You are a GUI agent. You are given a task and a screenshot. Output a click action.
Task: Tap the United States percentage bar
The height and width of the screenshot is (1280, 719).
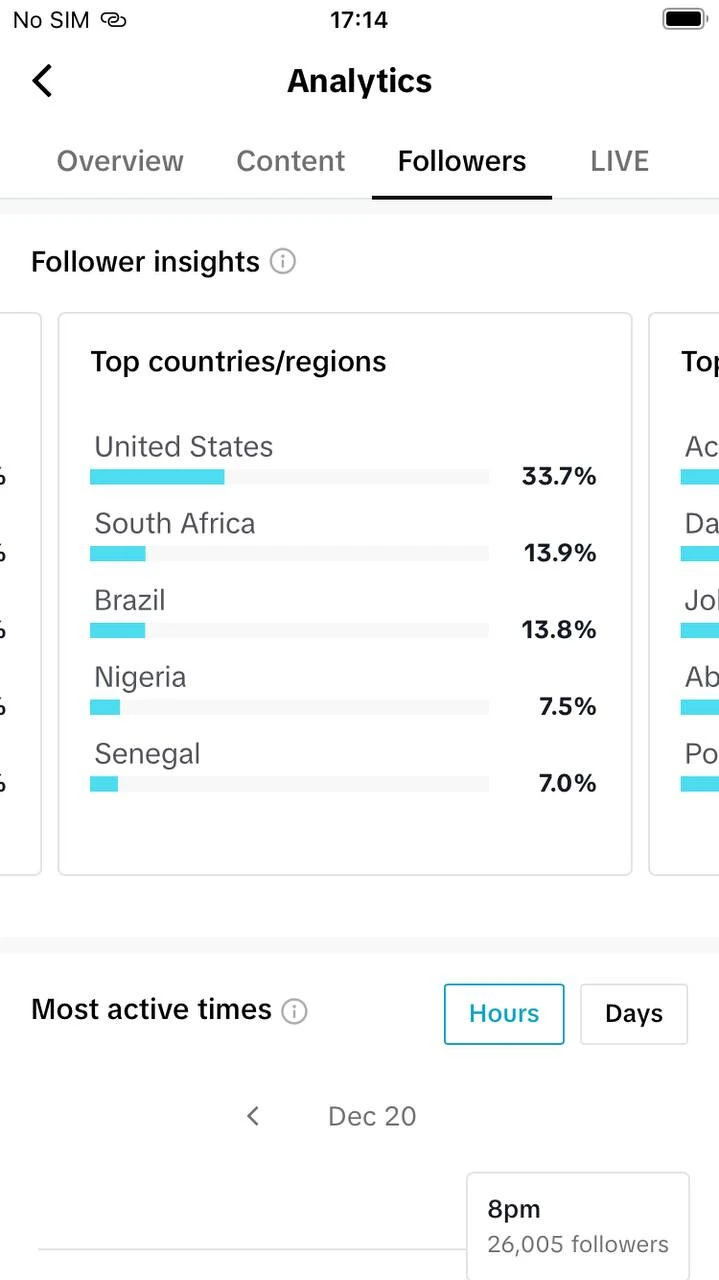point(290,477)
